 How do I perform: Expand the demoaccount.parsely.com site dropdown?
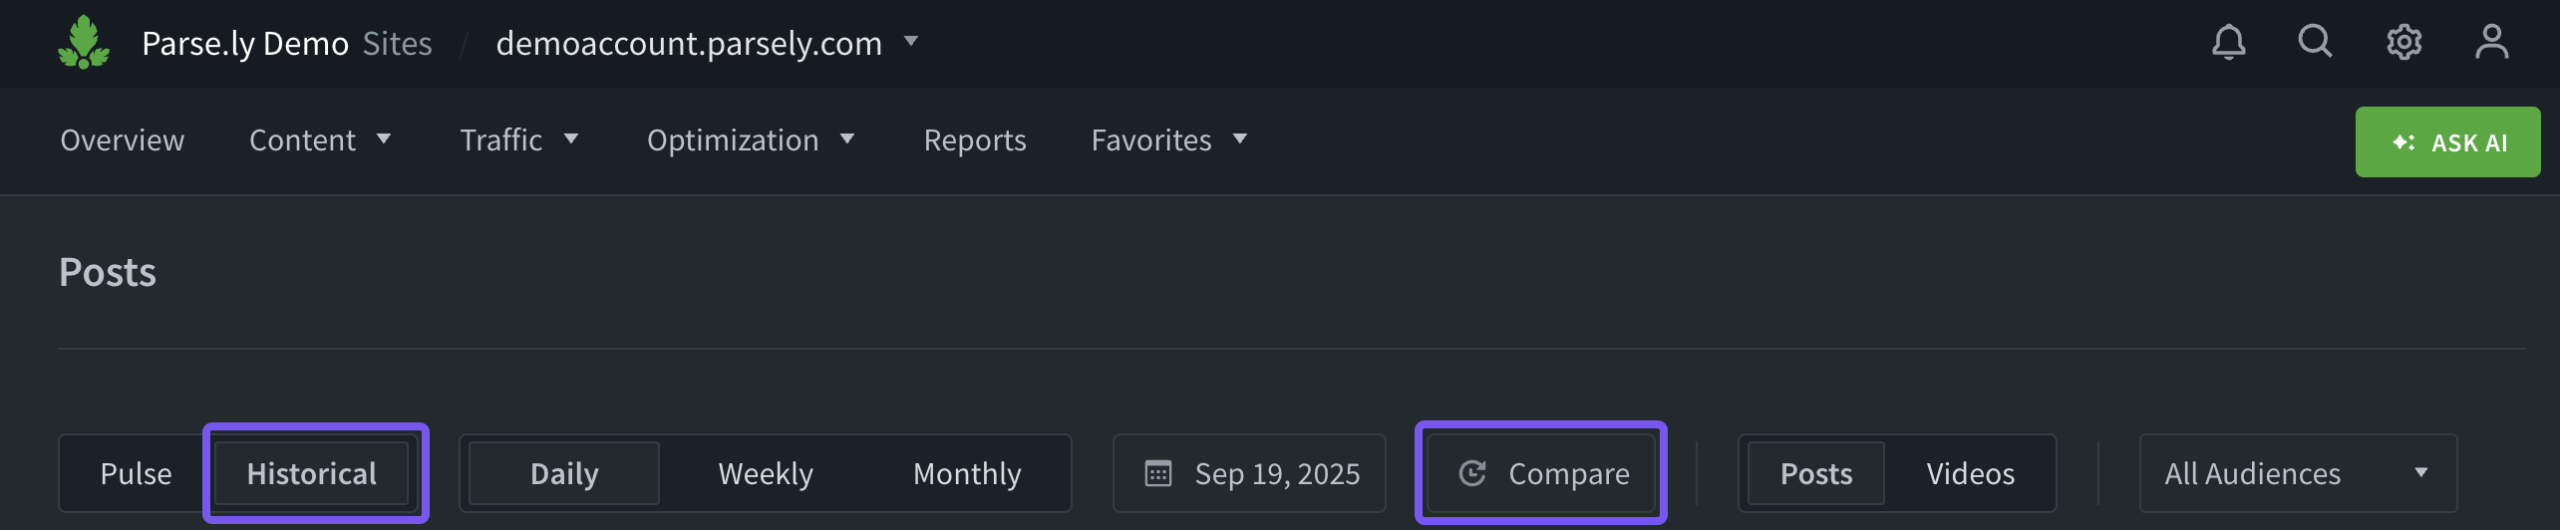click(x=910, y=42)
